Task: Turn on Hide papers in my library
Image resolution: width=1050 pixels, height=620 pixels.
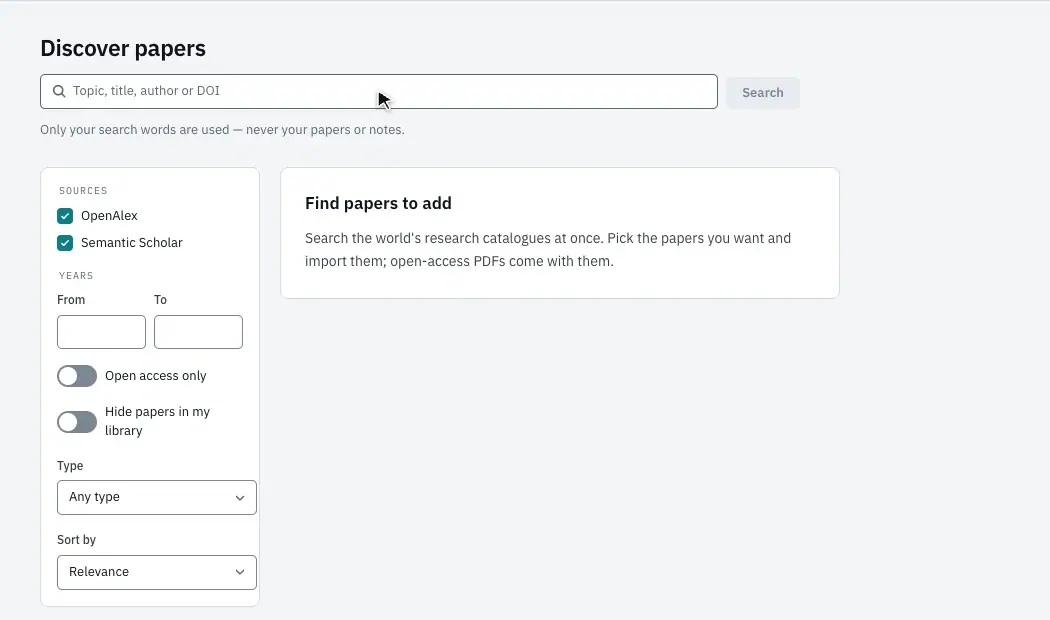Action: tap(77, 422)
